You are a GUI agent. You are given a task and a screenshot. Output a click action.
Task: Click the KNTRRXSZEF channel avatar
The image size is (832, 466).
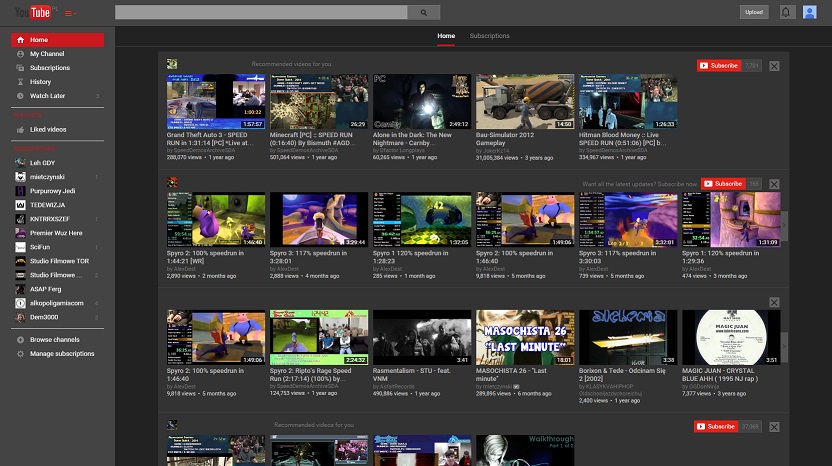pos(20,219)
